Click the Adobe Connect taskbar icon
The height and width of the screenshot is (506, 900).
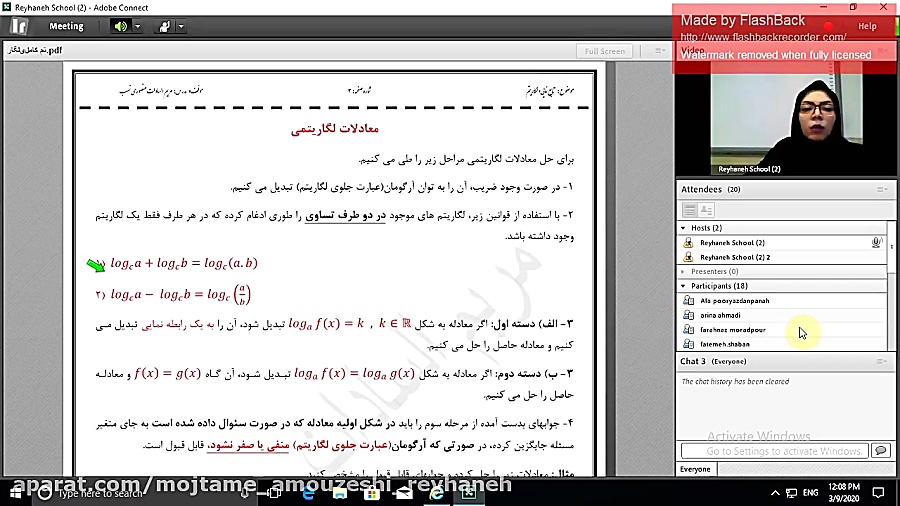point(469,492)
